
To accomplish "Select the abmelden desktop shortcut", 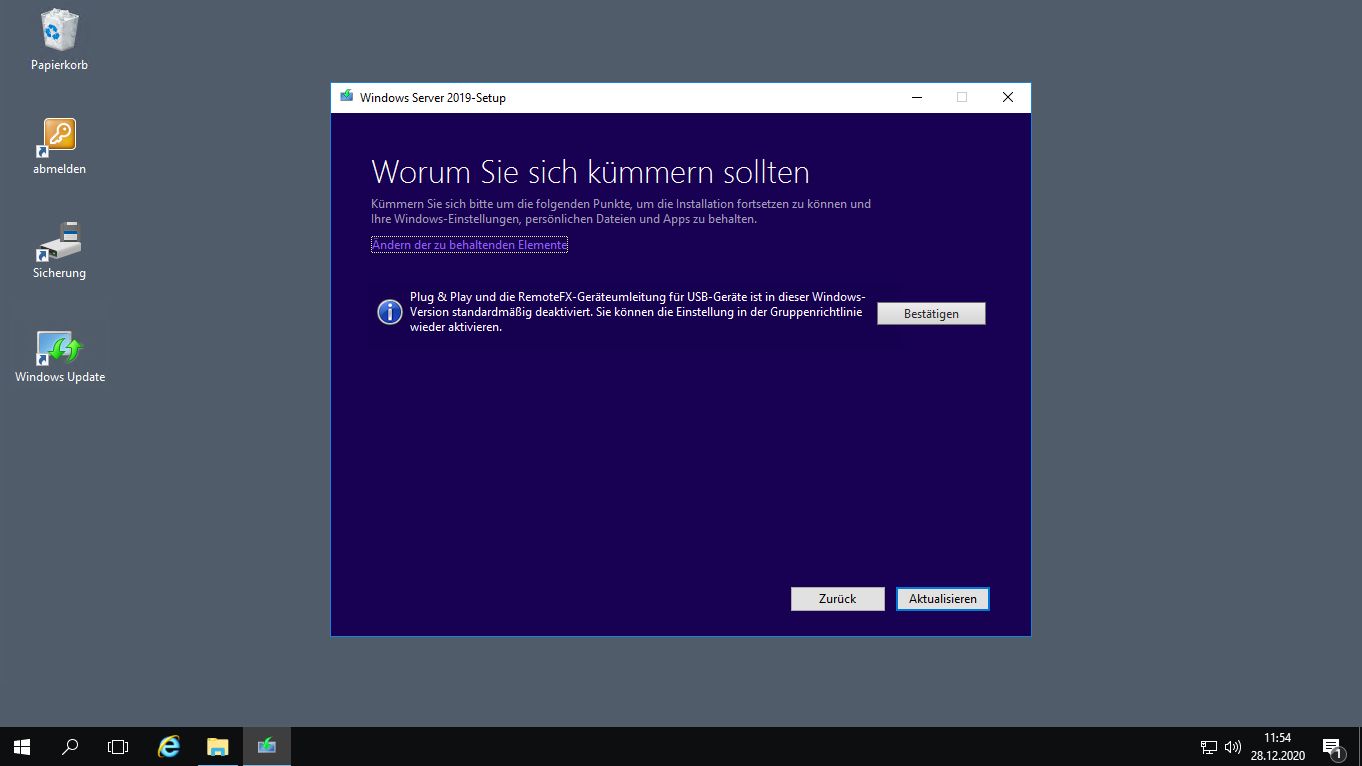I will click(x=59, y=146).
